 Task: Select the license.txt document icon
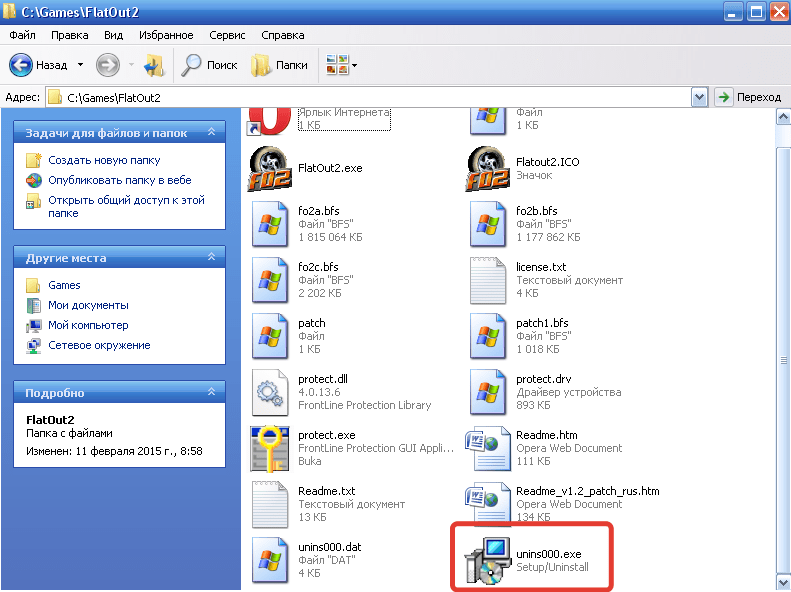point(487,280)
